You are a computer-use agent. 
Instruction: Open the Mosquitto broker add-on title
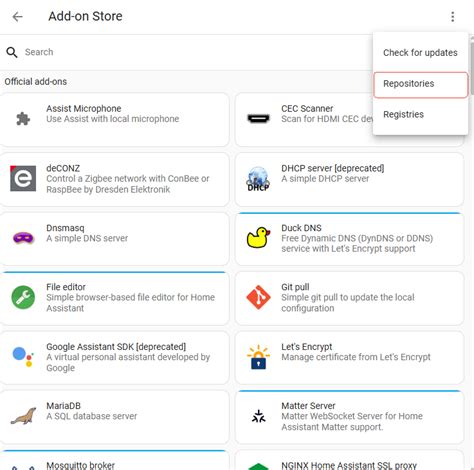pyautogui.click(x=80, y=465)
